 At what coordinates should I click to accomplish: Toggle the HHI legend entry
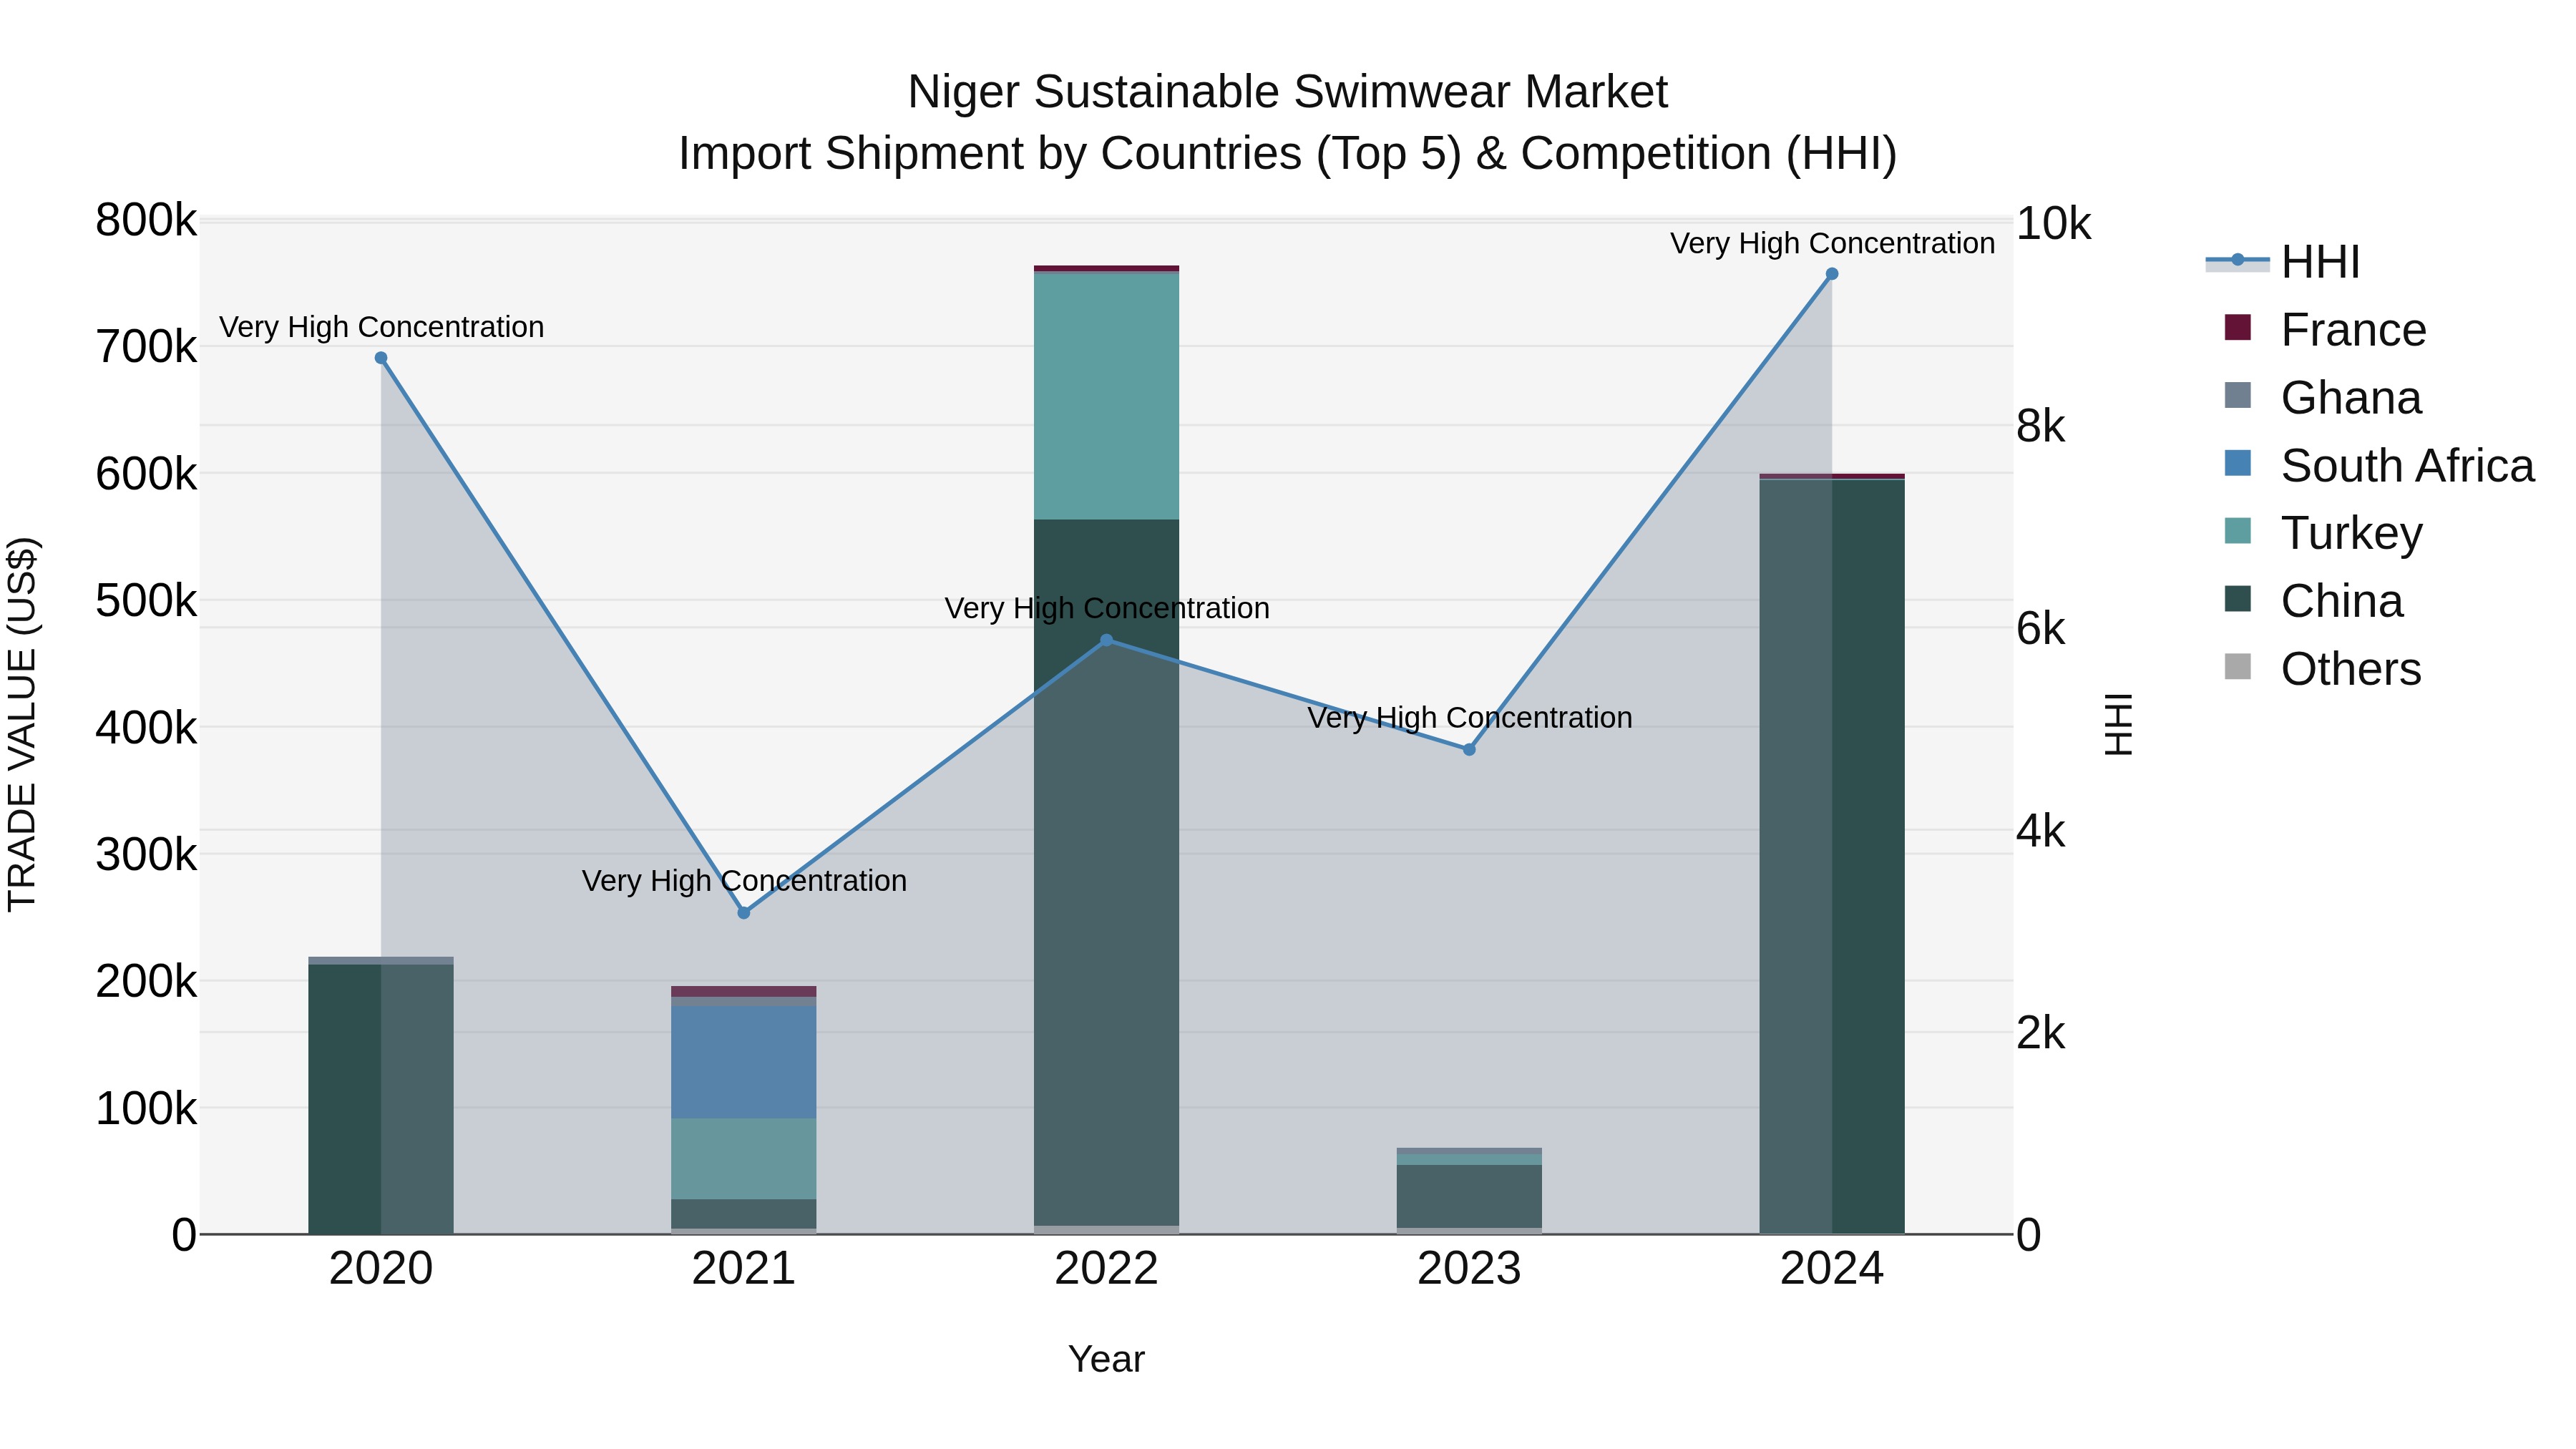point(2284,262)
